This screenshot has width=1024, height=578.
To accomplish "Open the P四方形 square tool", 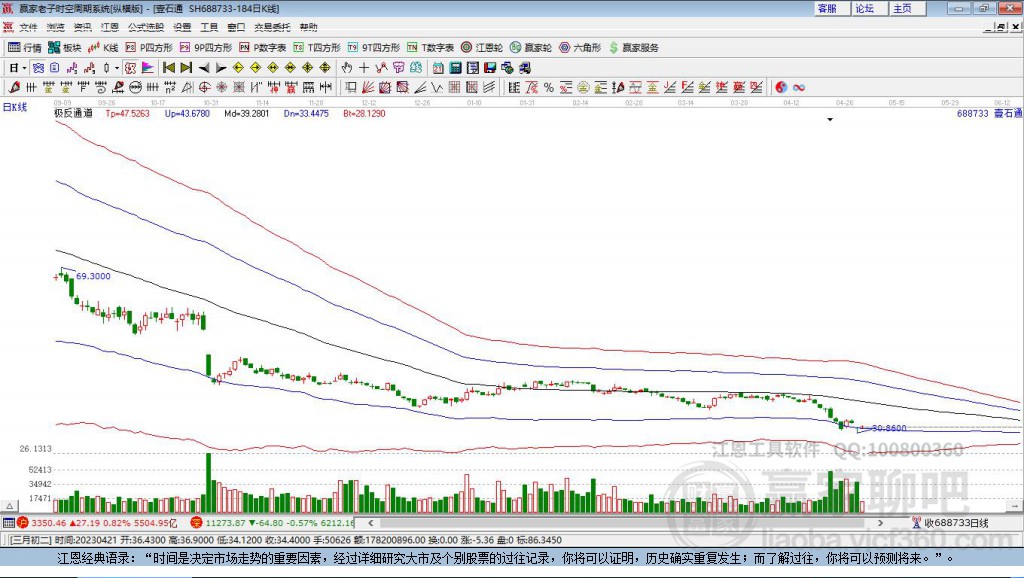I will pos(148,47).
